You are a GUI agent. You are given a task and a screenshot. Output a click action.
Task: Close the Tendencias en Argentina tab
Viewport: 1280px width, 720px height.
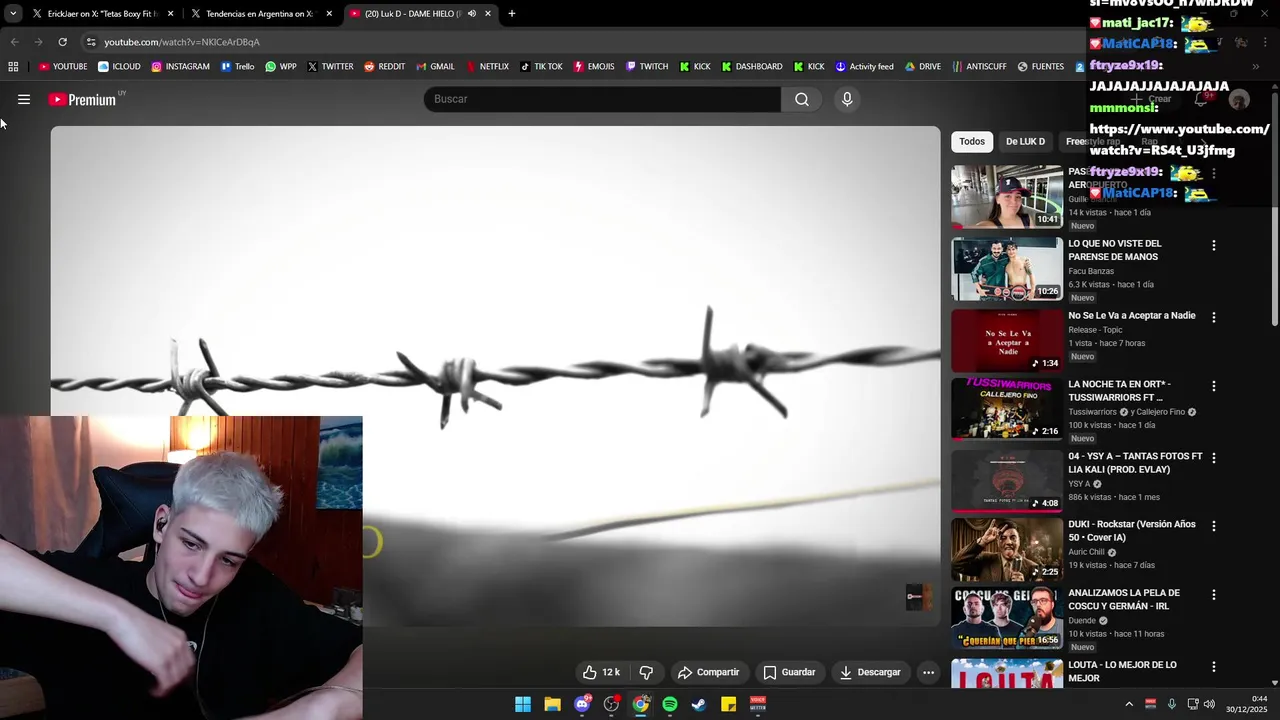pos(329,14)
